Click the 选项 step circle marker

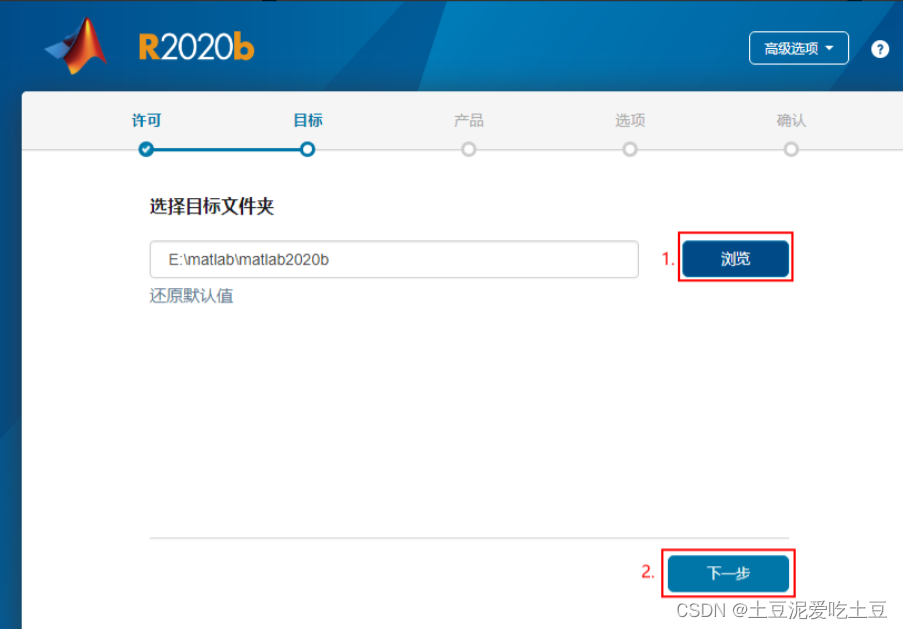[x=630, y=150]
